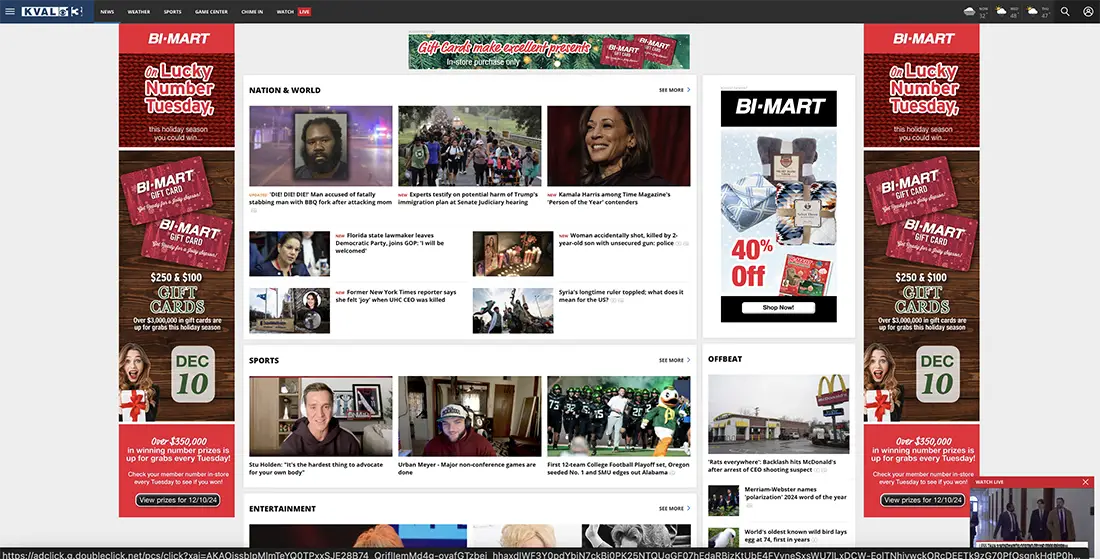The height and width of the screenshot is (559, 1100).
Task: Open albatross bird photo thumbnail
Action: 723,538
